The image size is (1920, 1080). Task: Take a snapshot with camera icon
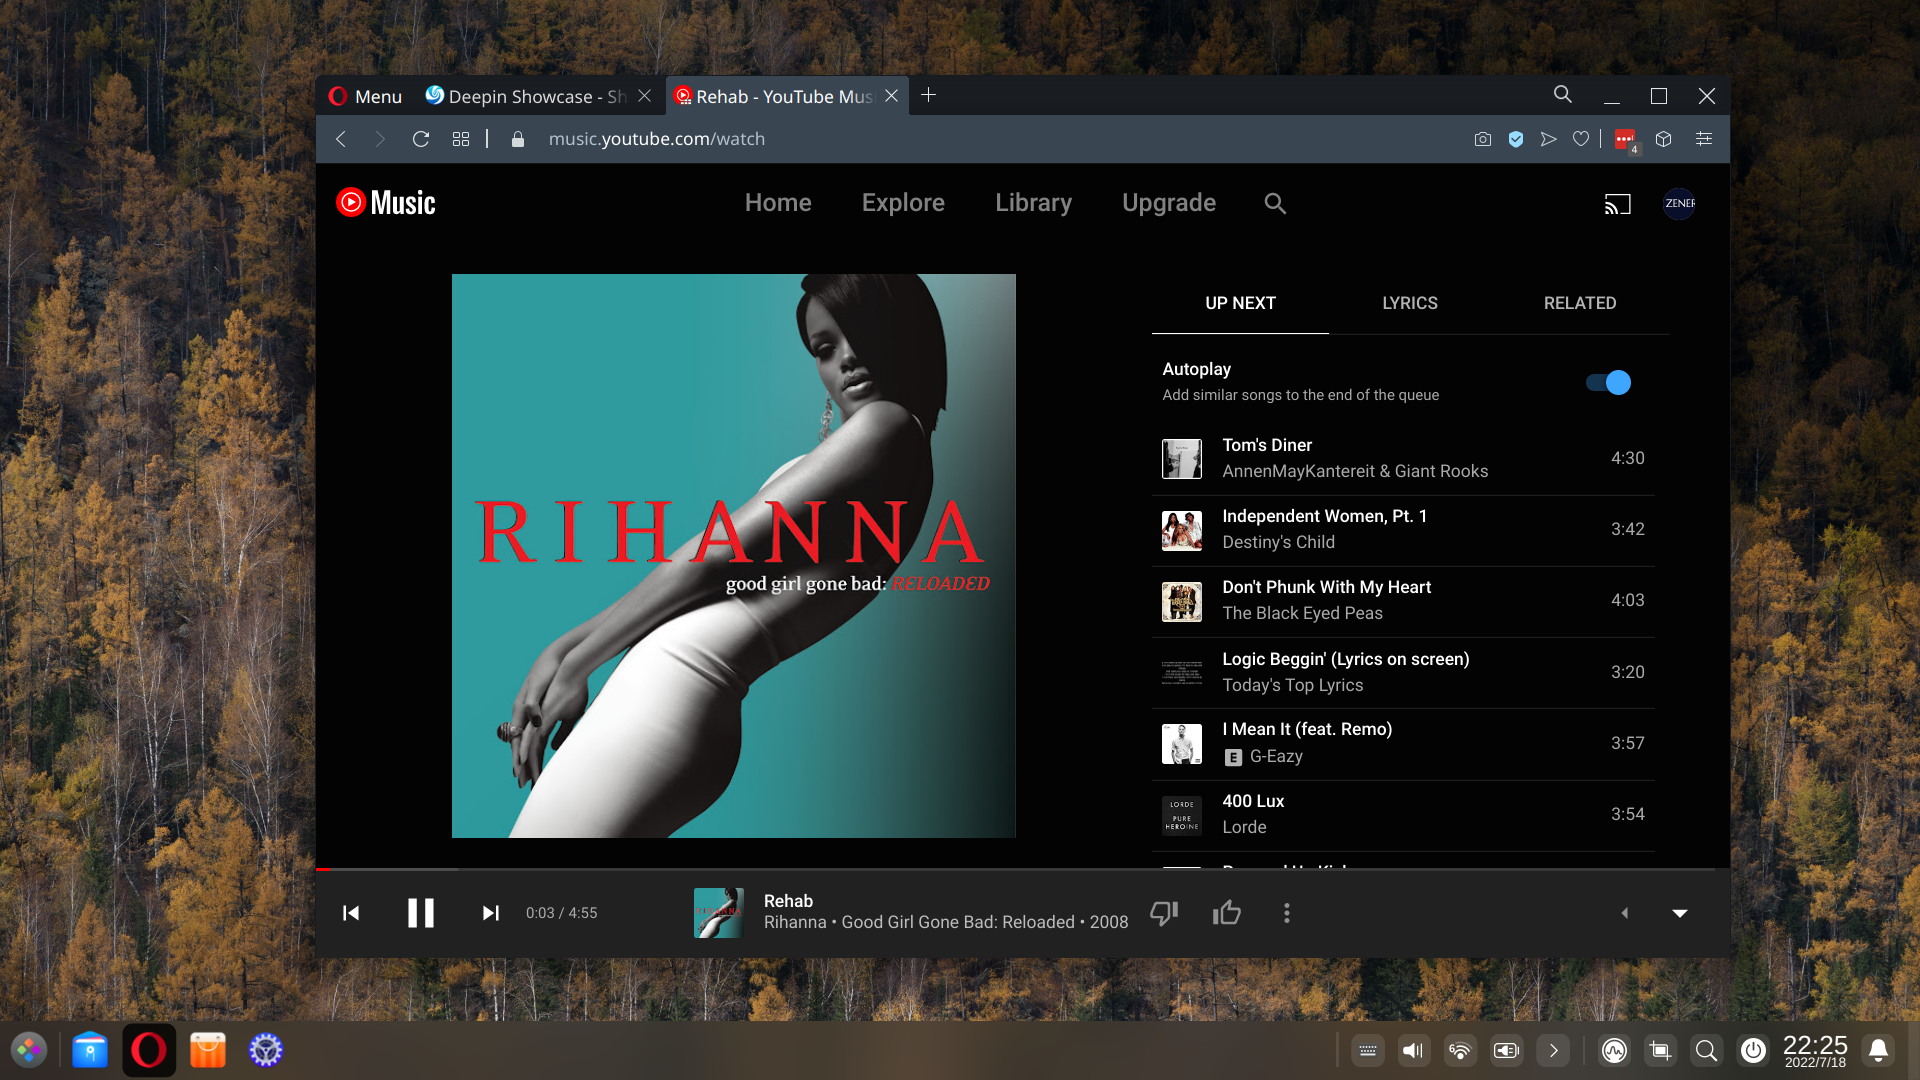[x=1483, y=139]
